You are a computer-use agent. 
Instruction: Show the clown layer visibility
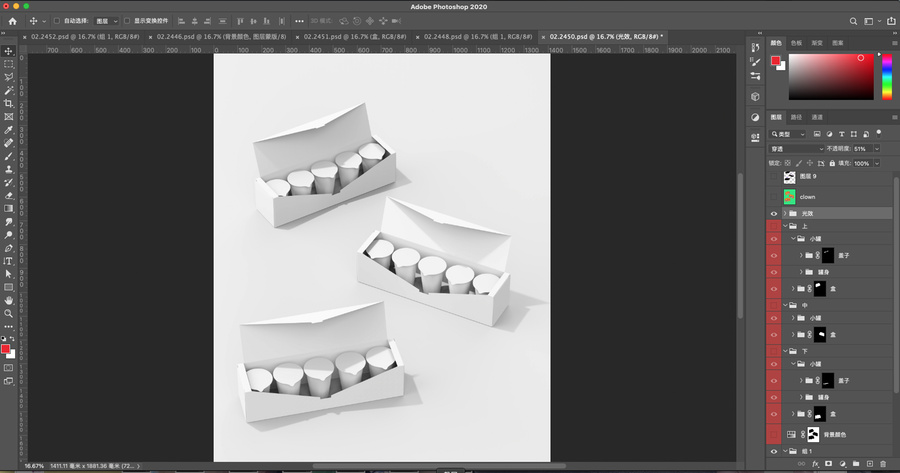[x=773, y=197]
